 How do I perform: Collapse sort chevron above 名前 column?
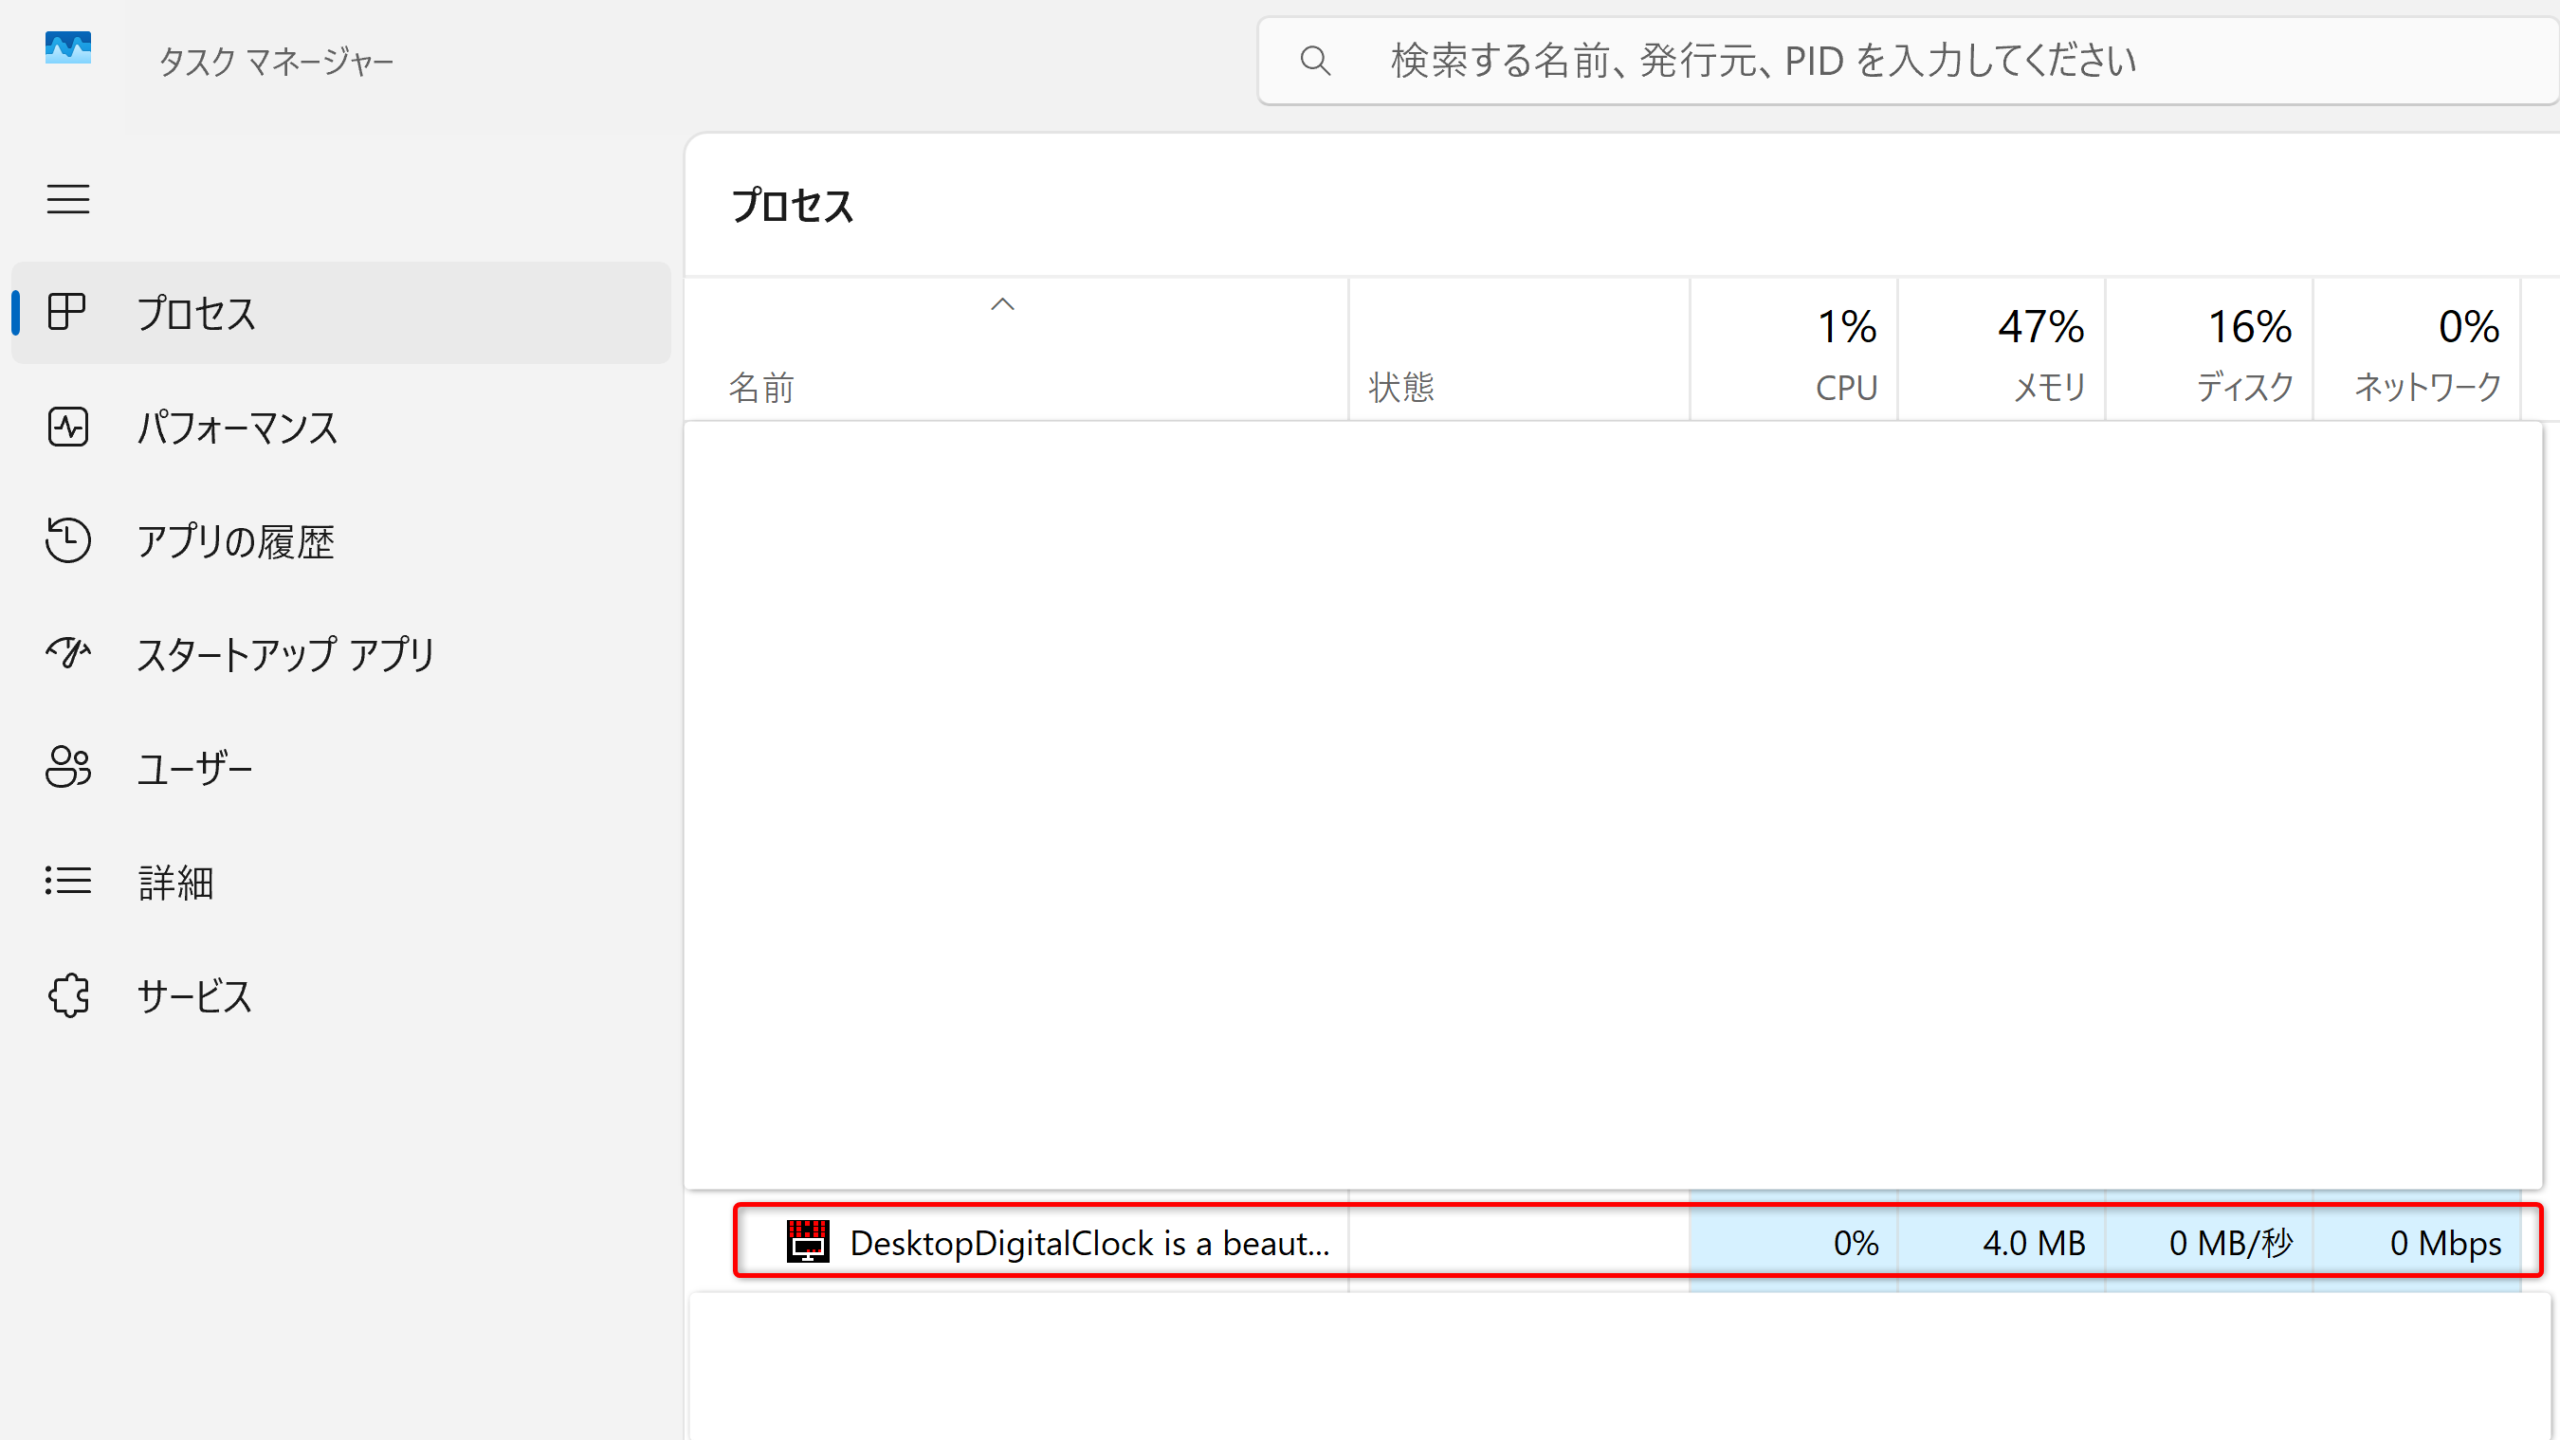(1002, 305)
